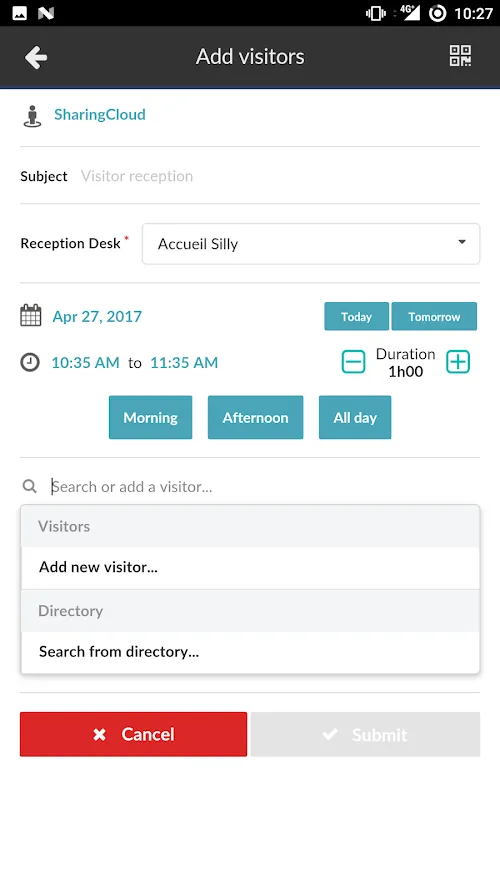Click the dropdown arrow next to Accueil Silly
500x888 pixels.
[462, 242]
